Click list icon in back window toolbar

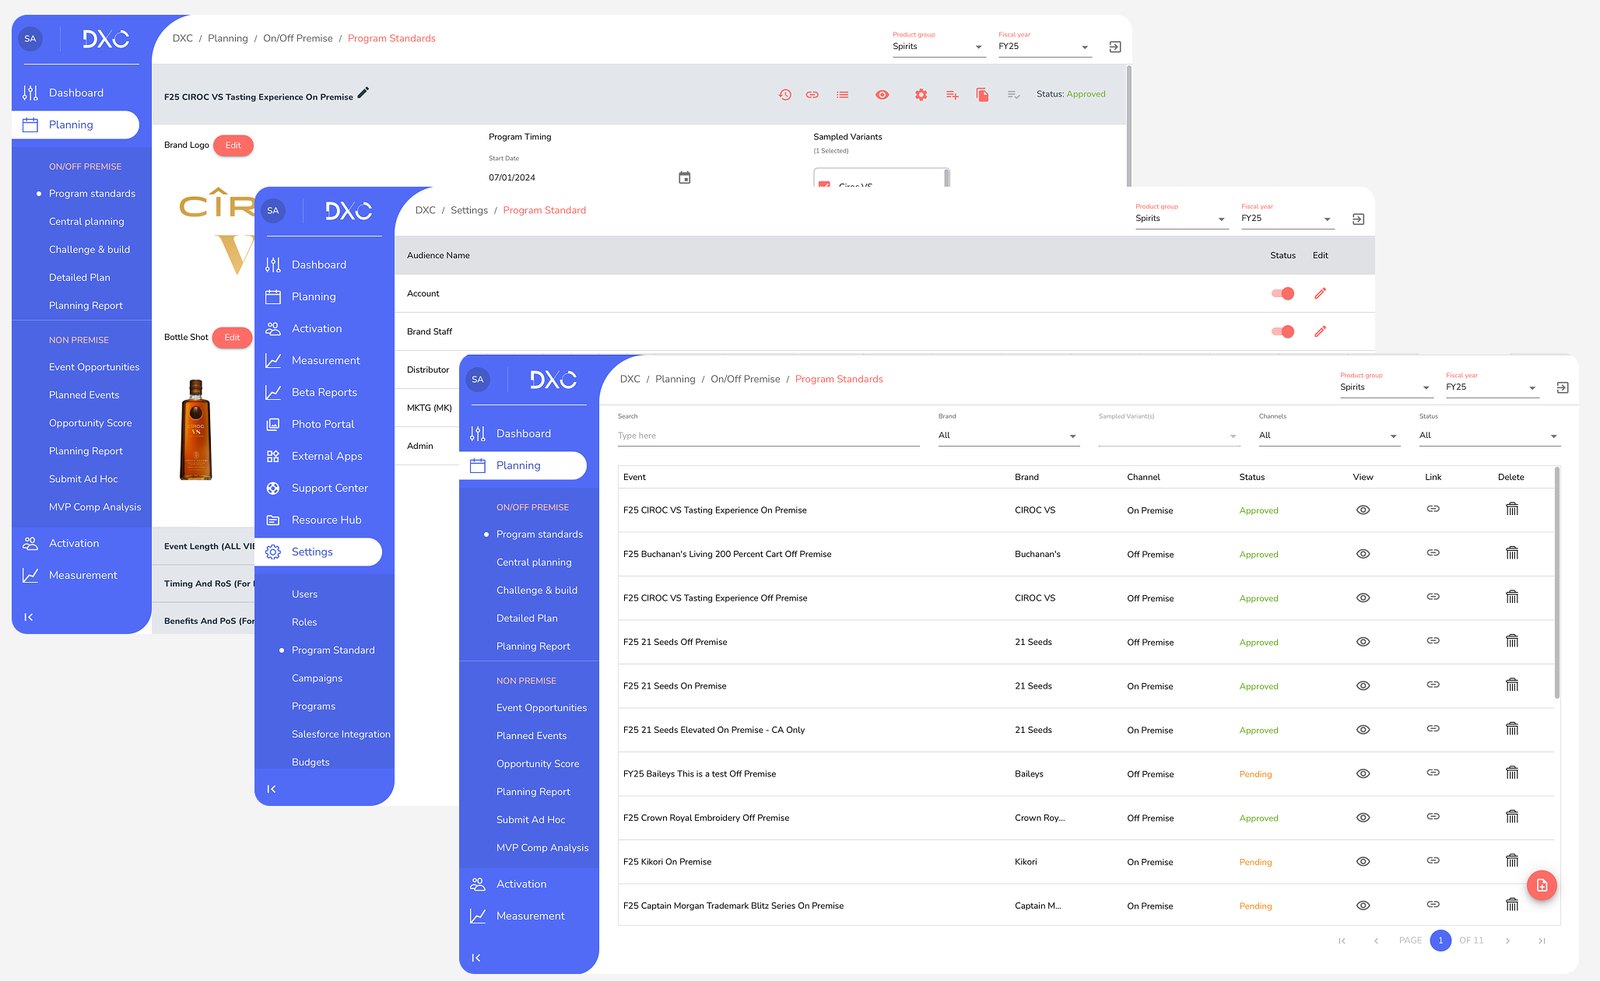tap(843, 95)
